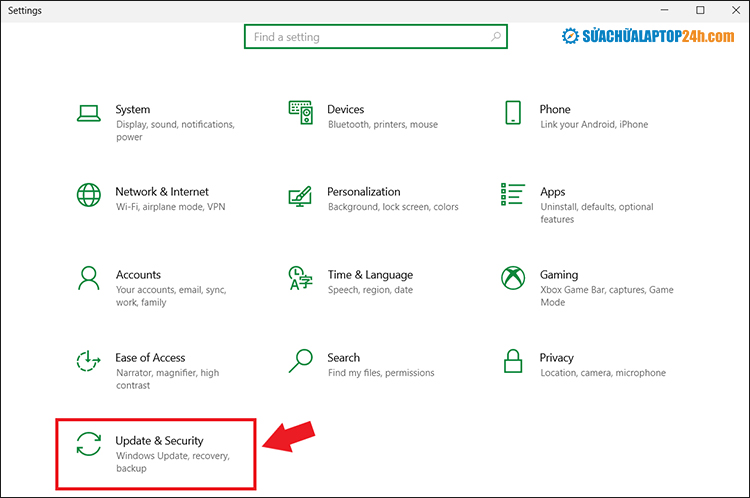Viewport: 750px width, 498px height.
Task: Click 'Wi-Fi, airplane mode, VPN' description
Action: point(170,207)
